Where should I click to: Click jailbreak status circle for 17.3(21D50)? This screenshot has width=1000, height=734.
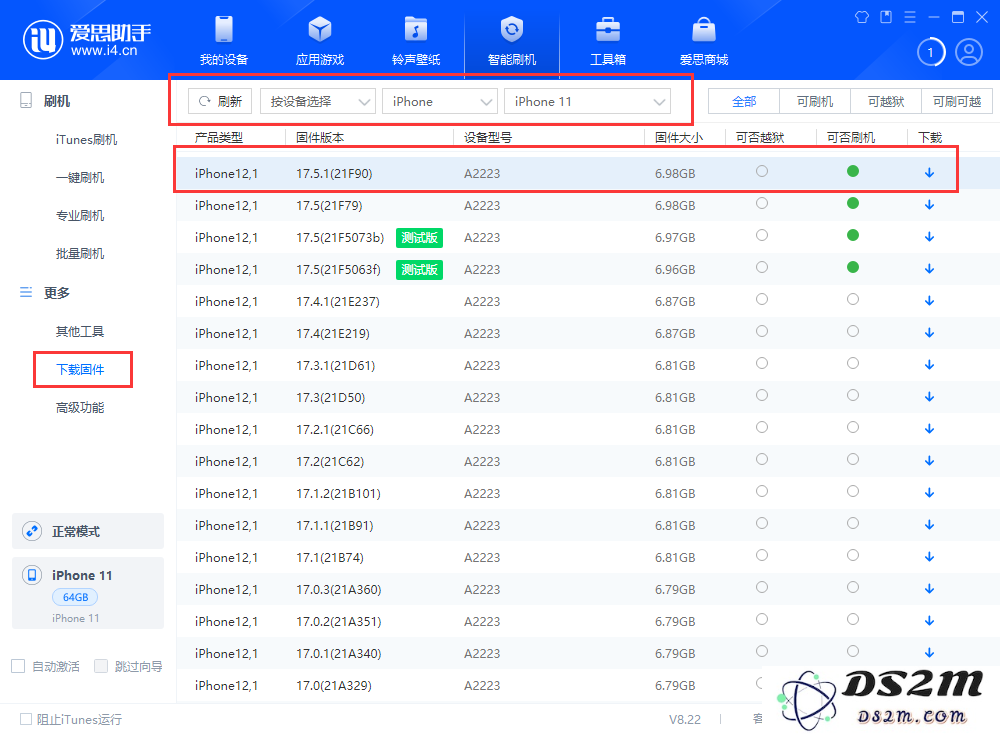coord(761,395)
